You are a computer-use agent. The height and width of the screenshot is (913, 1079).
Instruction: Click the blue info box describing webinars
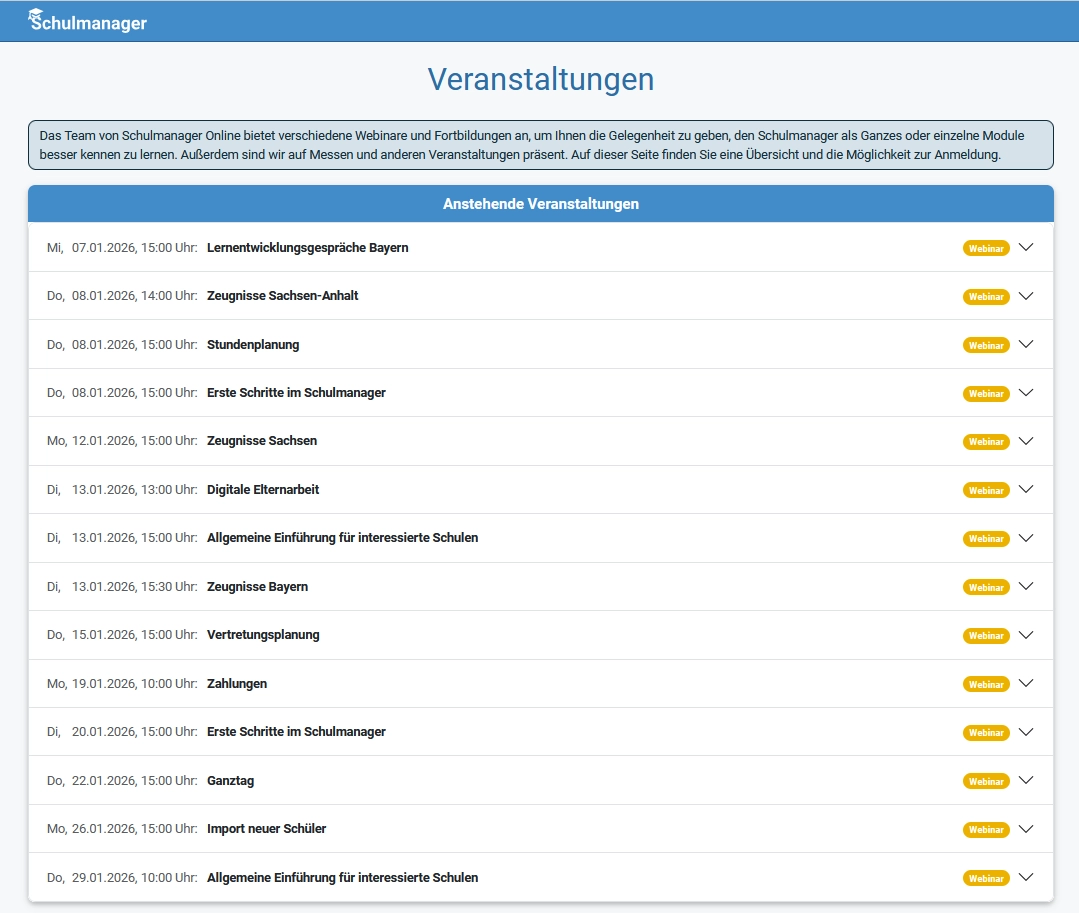coord(540,144)
